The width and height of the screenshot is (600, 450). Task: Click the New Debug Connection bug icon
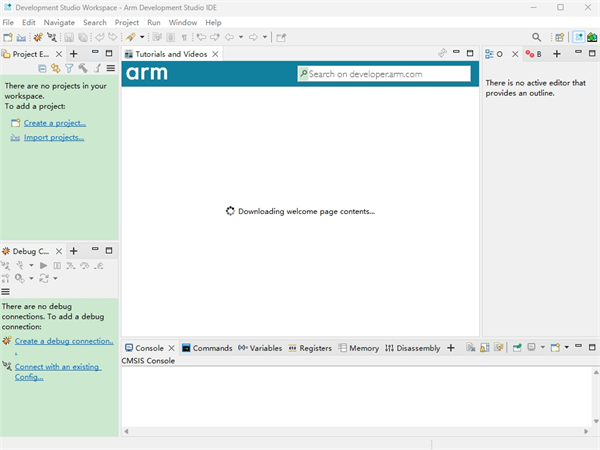pyautogui.click(x=38, y=37)
